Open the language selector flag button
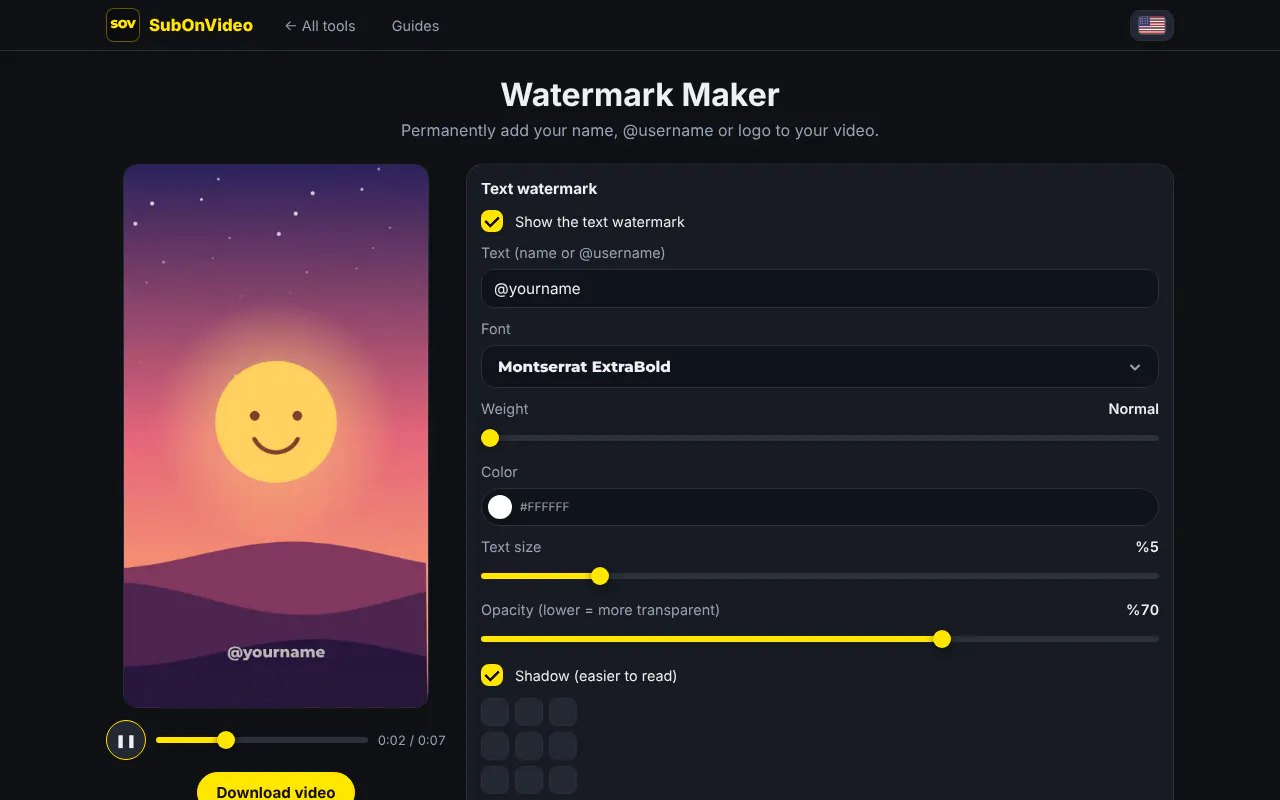Screen dimensions: 1280x800 [x=1152, y=25]
